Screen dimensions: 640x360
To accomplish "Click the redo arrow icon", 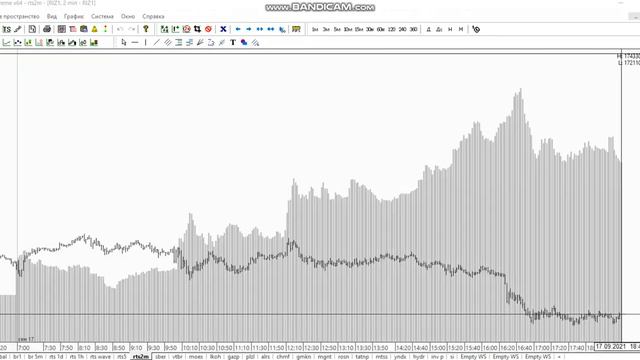I will (x=131, y=29).
